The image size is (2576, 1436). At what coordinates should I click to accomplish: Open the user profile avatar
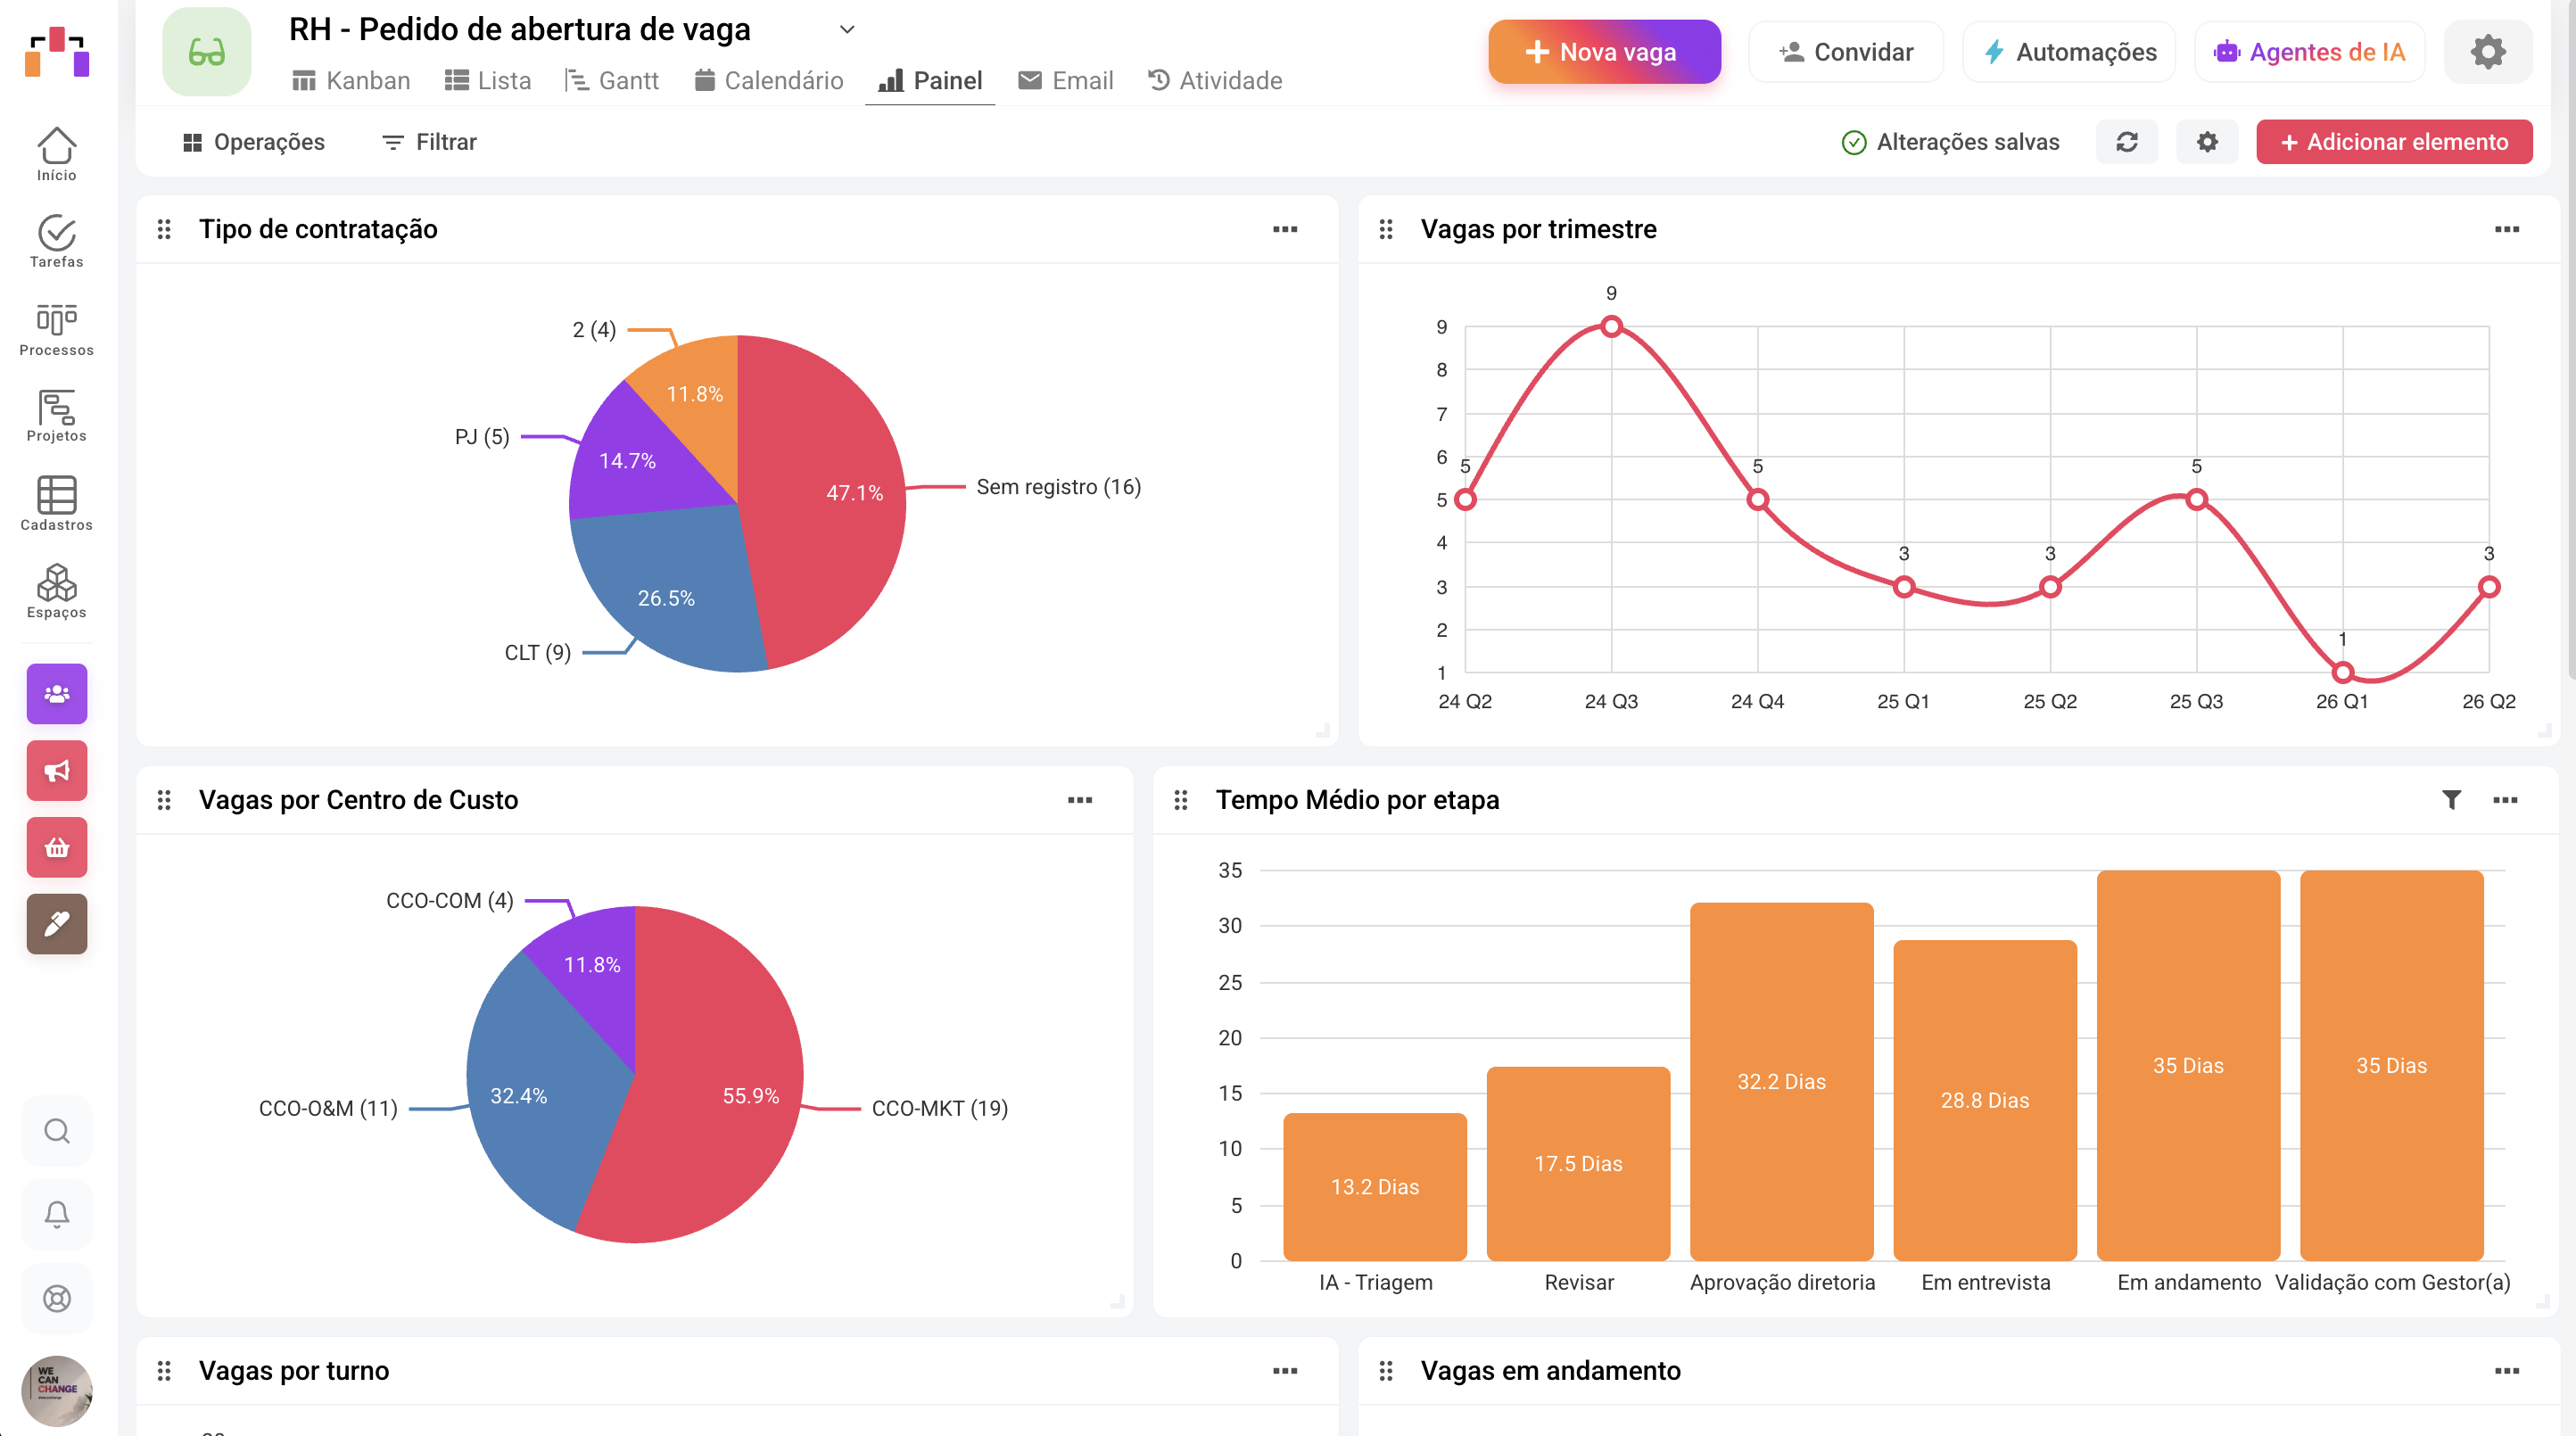click(x=57, y=1390)
